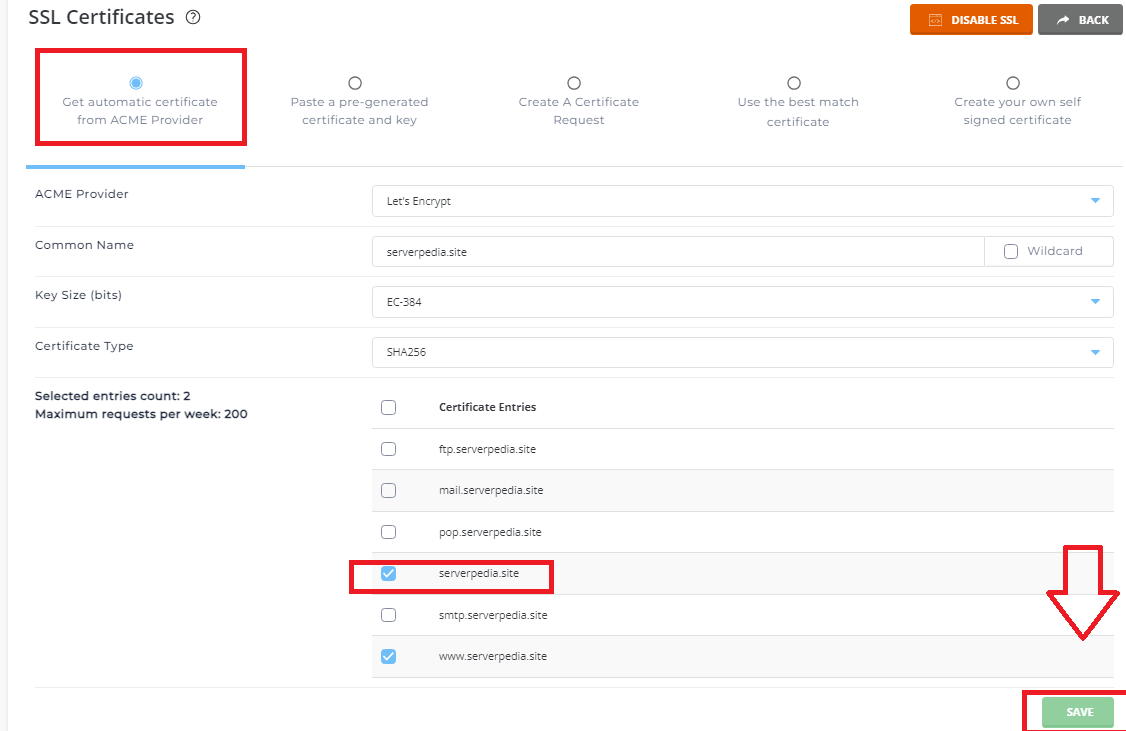
Task: Click the help question mark icon
Action: tap(194, 18)
